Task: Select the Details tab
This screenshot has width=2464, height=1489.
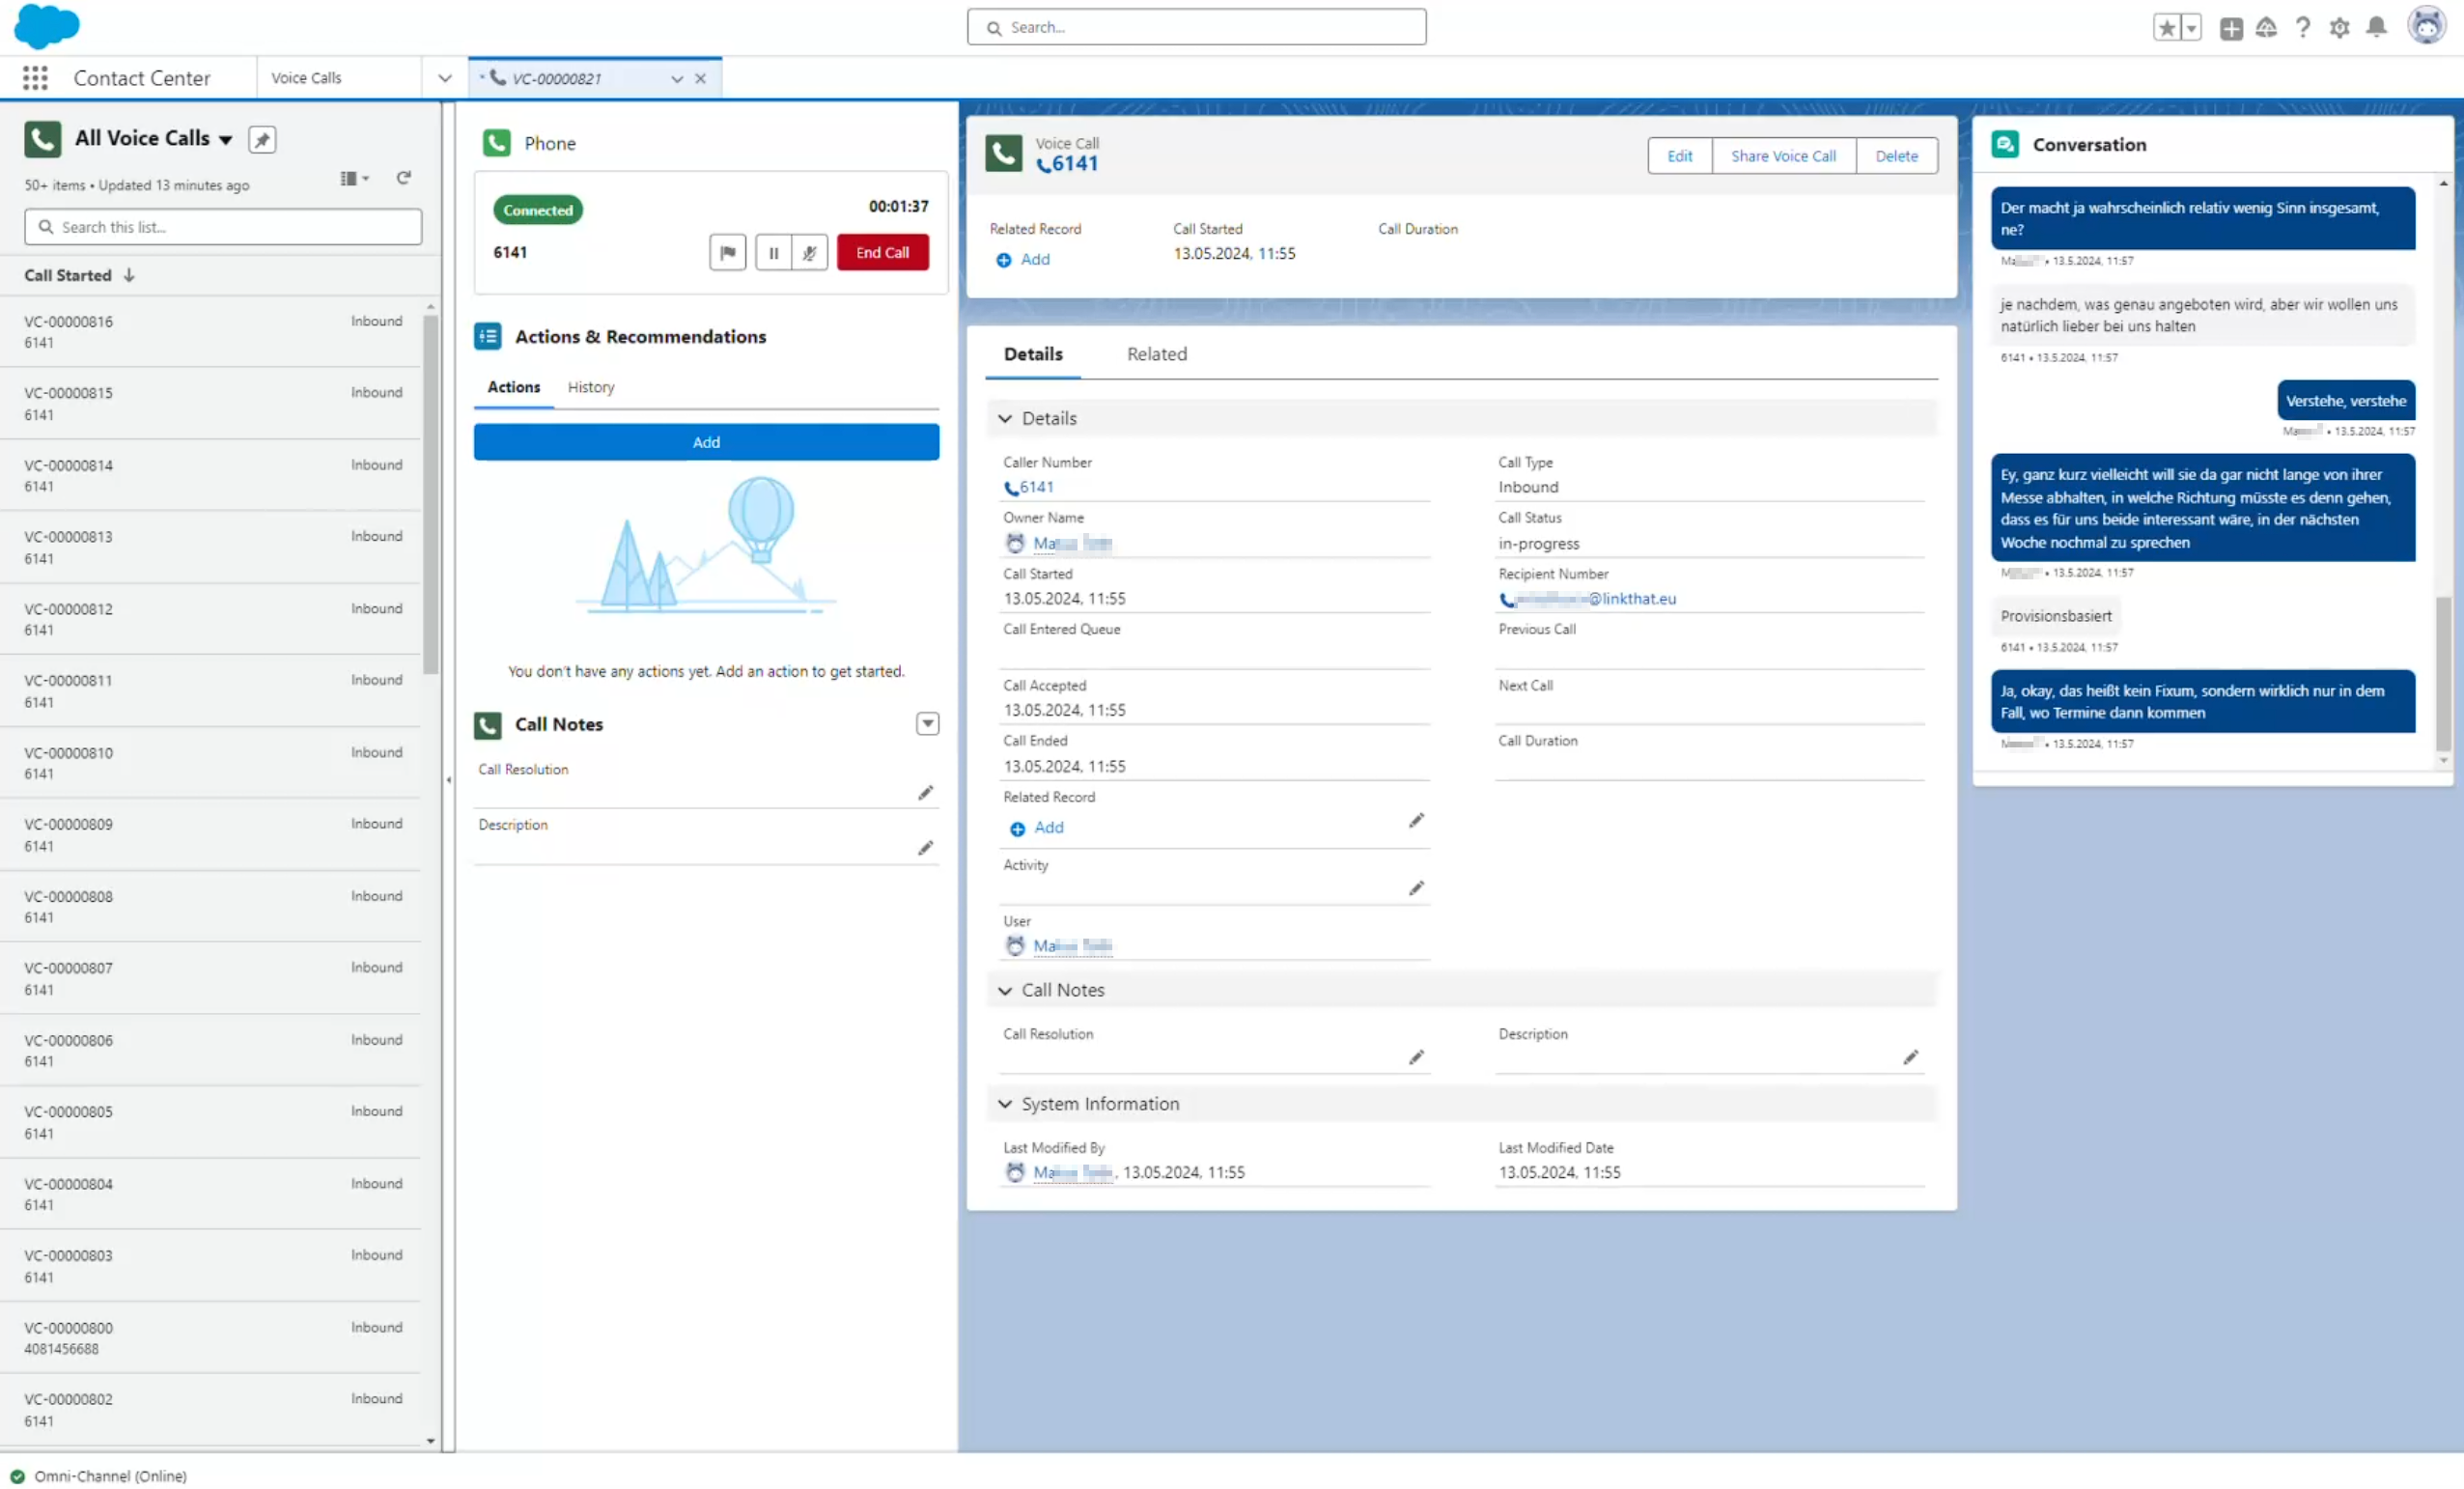Action: point(1033,354)
